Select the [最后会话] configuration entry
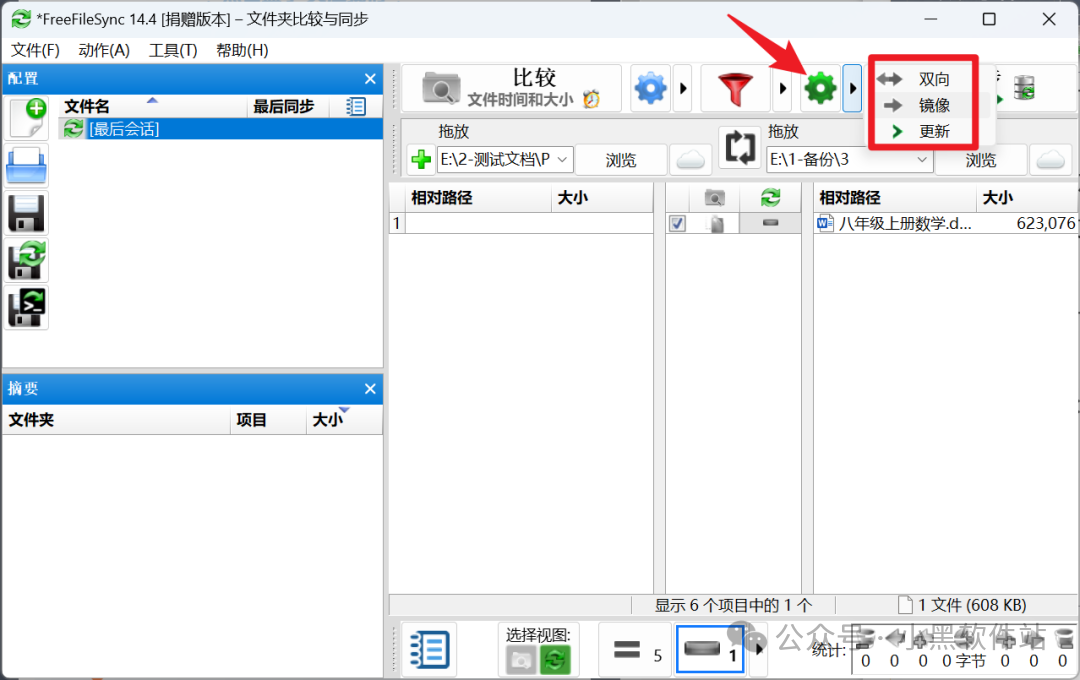The width and height of the screenshot is (1080, 680). pyautogui.click(x=220, y=129)
